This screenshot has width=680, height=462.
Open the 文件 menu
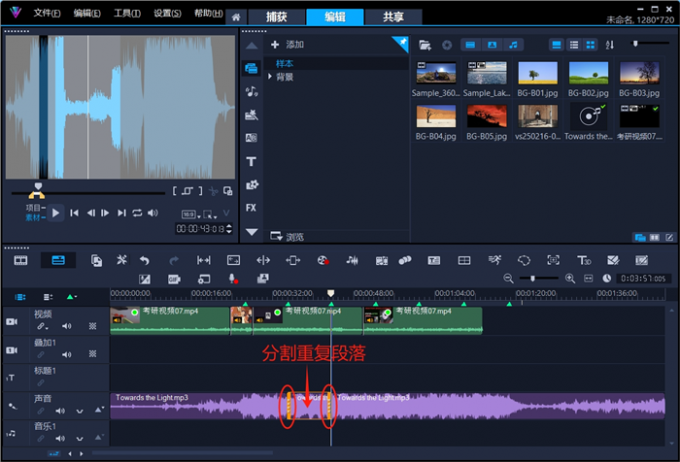47,13
